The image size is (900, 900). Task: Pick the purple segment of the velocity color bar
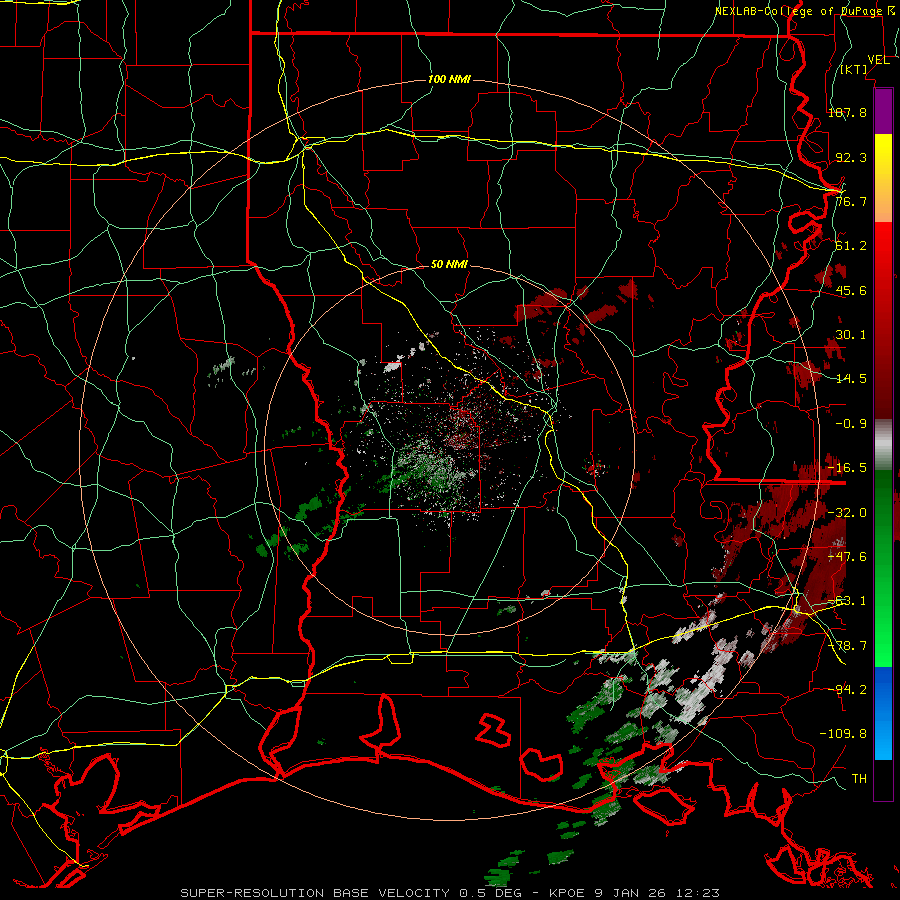tap(883, 111)
